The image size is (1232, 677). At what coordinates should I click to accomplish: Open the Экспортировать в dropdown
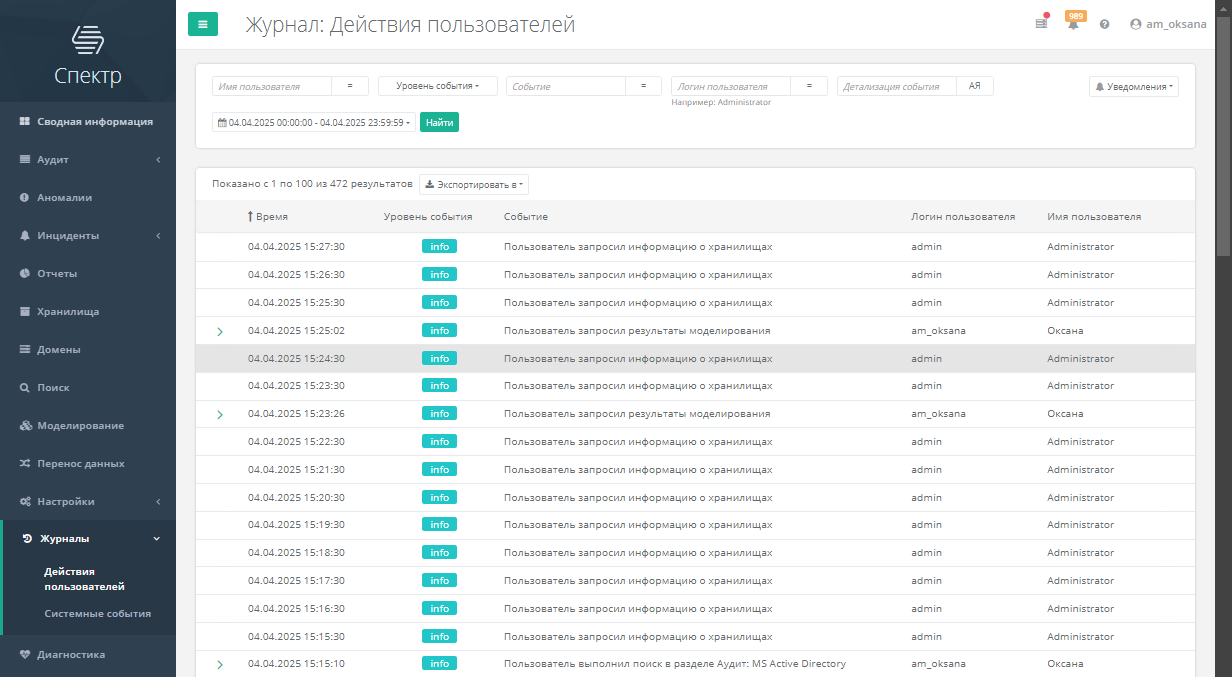473,184
